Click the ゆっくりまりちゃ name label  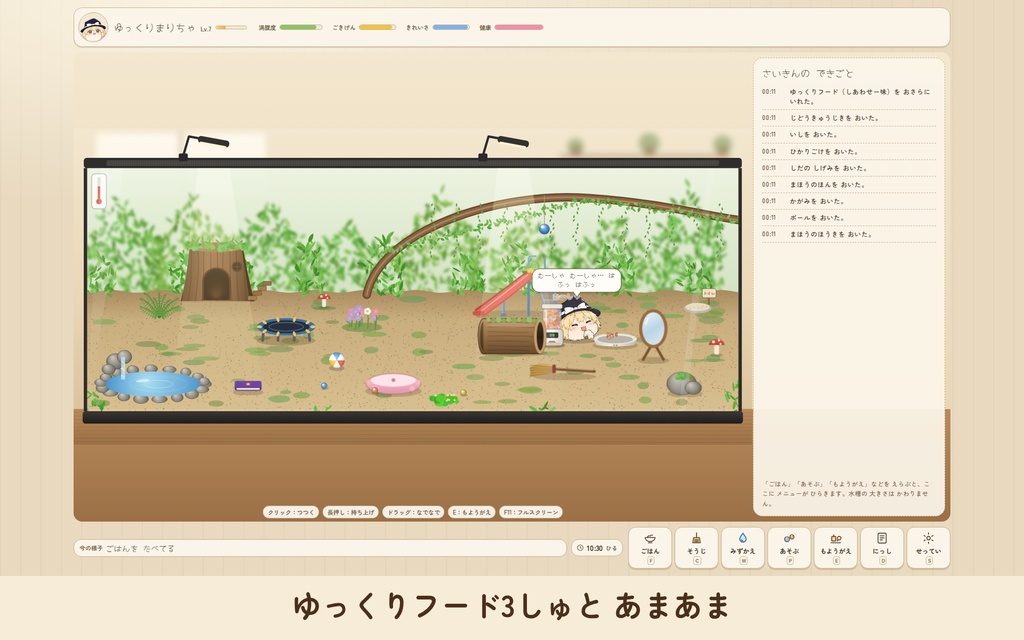(x=155, y=27)
